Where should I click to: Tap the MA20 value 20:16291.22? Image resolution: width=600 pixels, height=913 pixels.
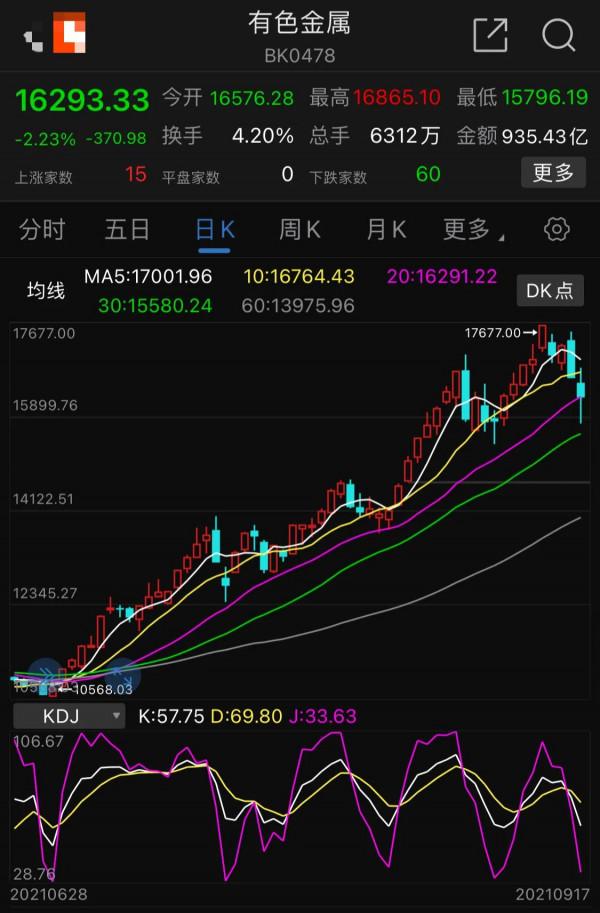pos(442,276)
